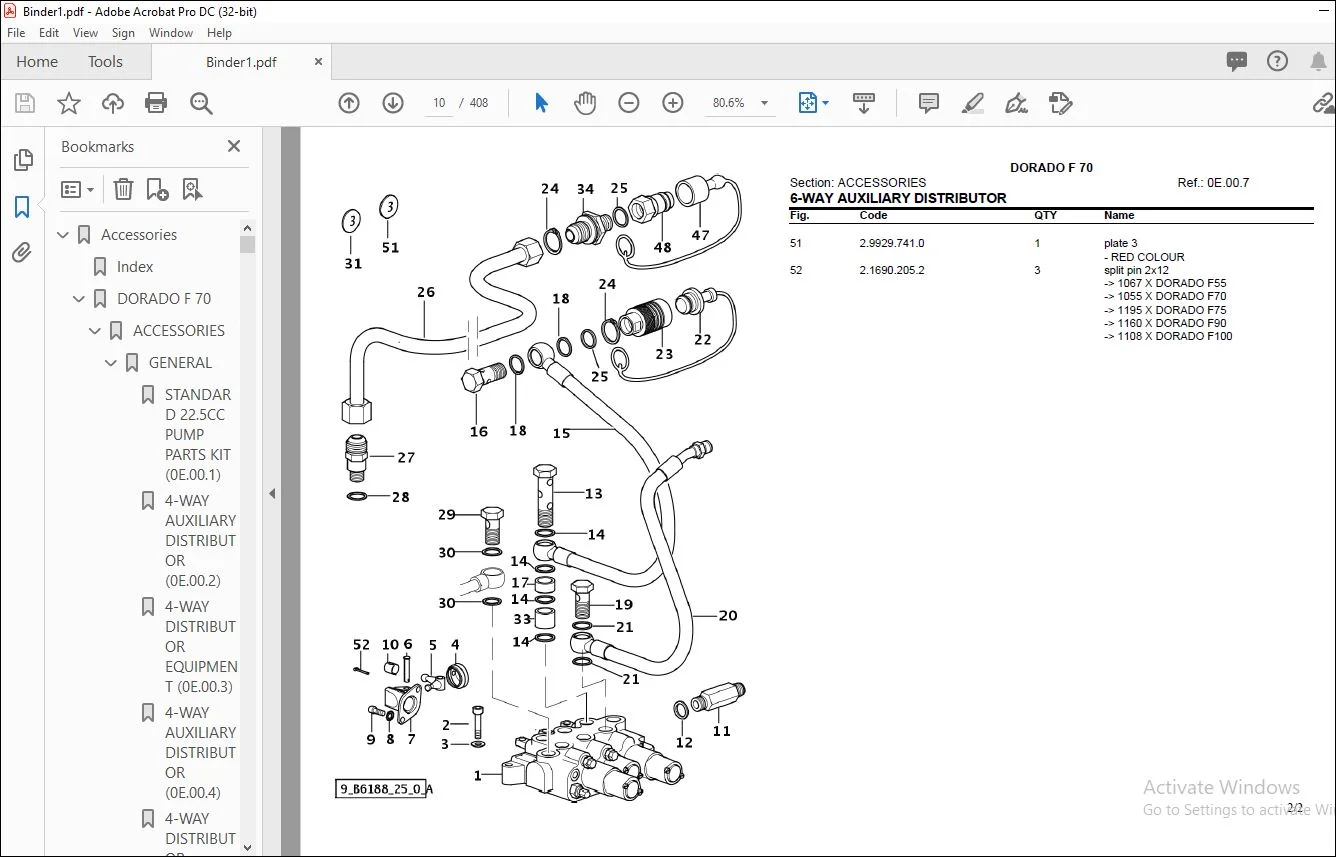Click the stamp tool icon

[x=1061, y=103]
